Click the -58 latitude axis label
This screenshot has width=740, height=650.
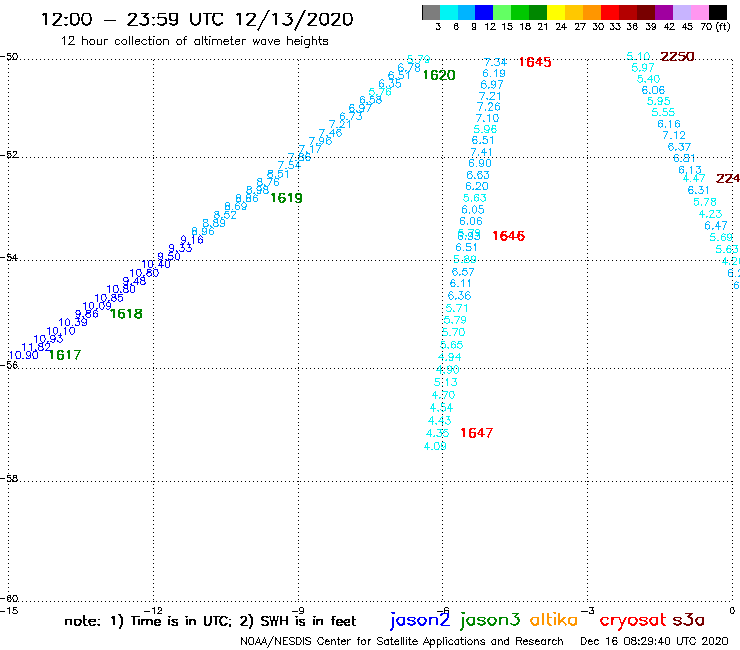(x=9, y=479)
